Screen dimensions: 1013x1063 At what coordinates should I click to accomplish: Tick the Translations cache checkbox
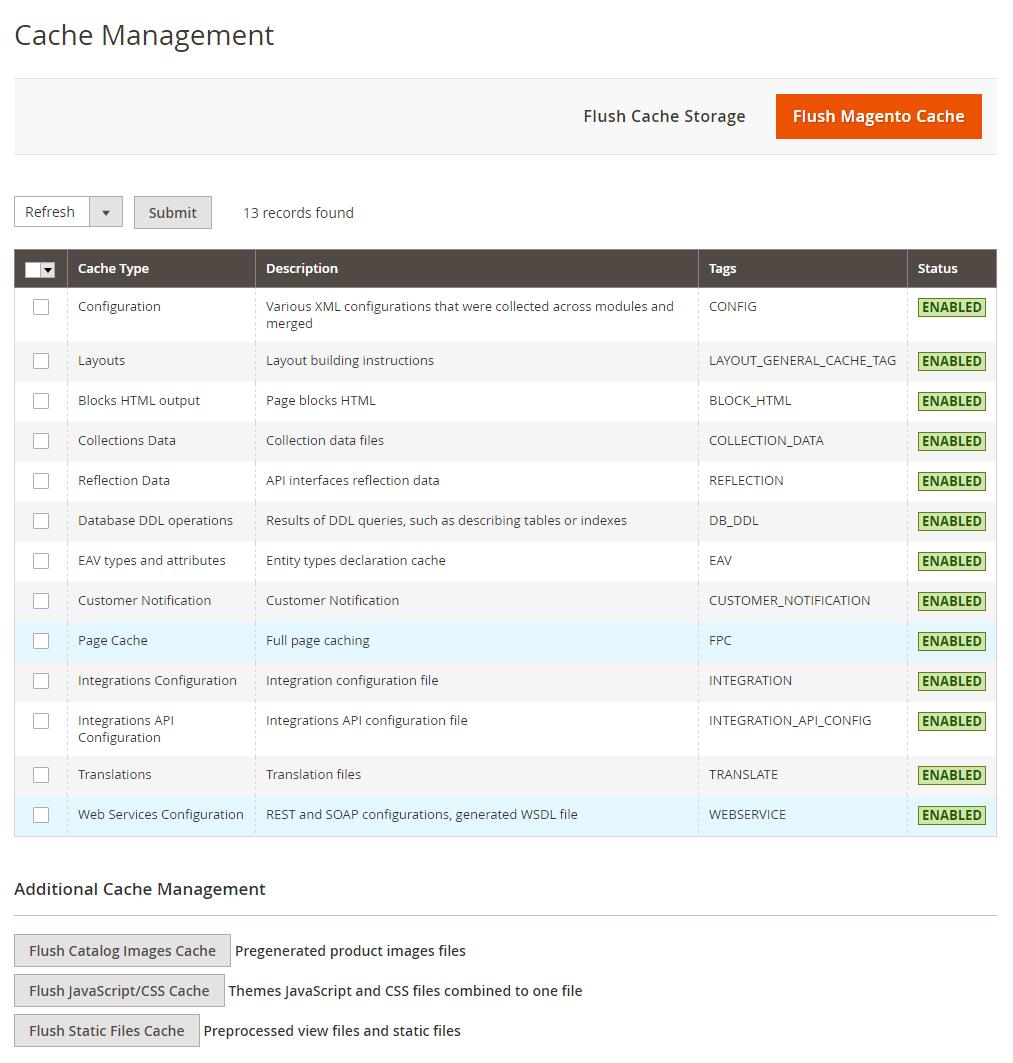[41, 775]
